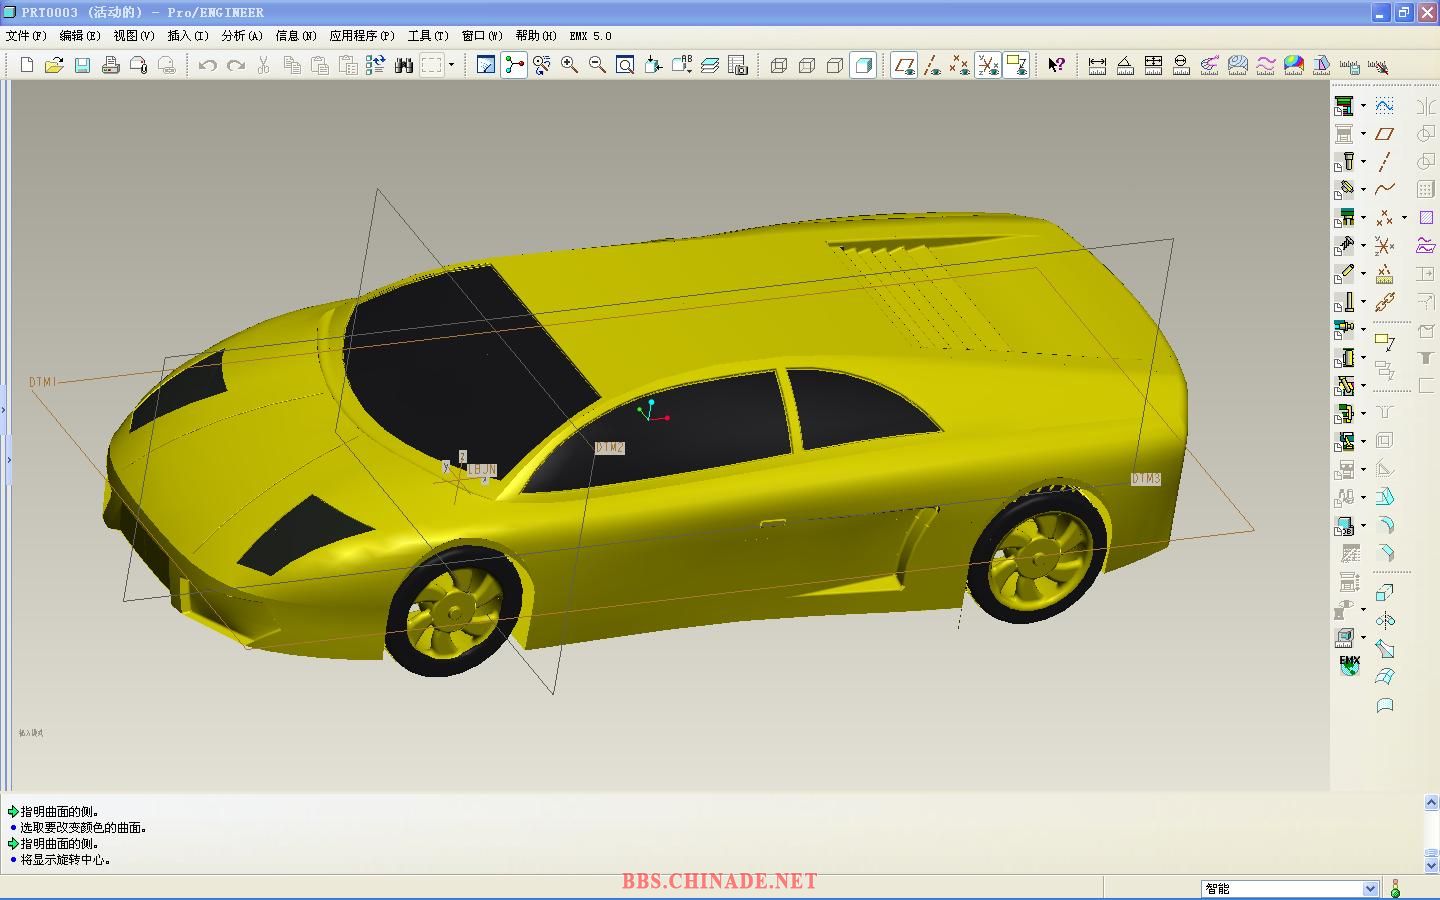Open the 工具(T) menu
This screenshot has width=1440, height=900.
point(428,35)
